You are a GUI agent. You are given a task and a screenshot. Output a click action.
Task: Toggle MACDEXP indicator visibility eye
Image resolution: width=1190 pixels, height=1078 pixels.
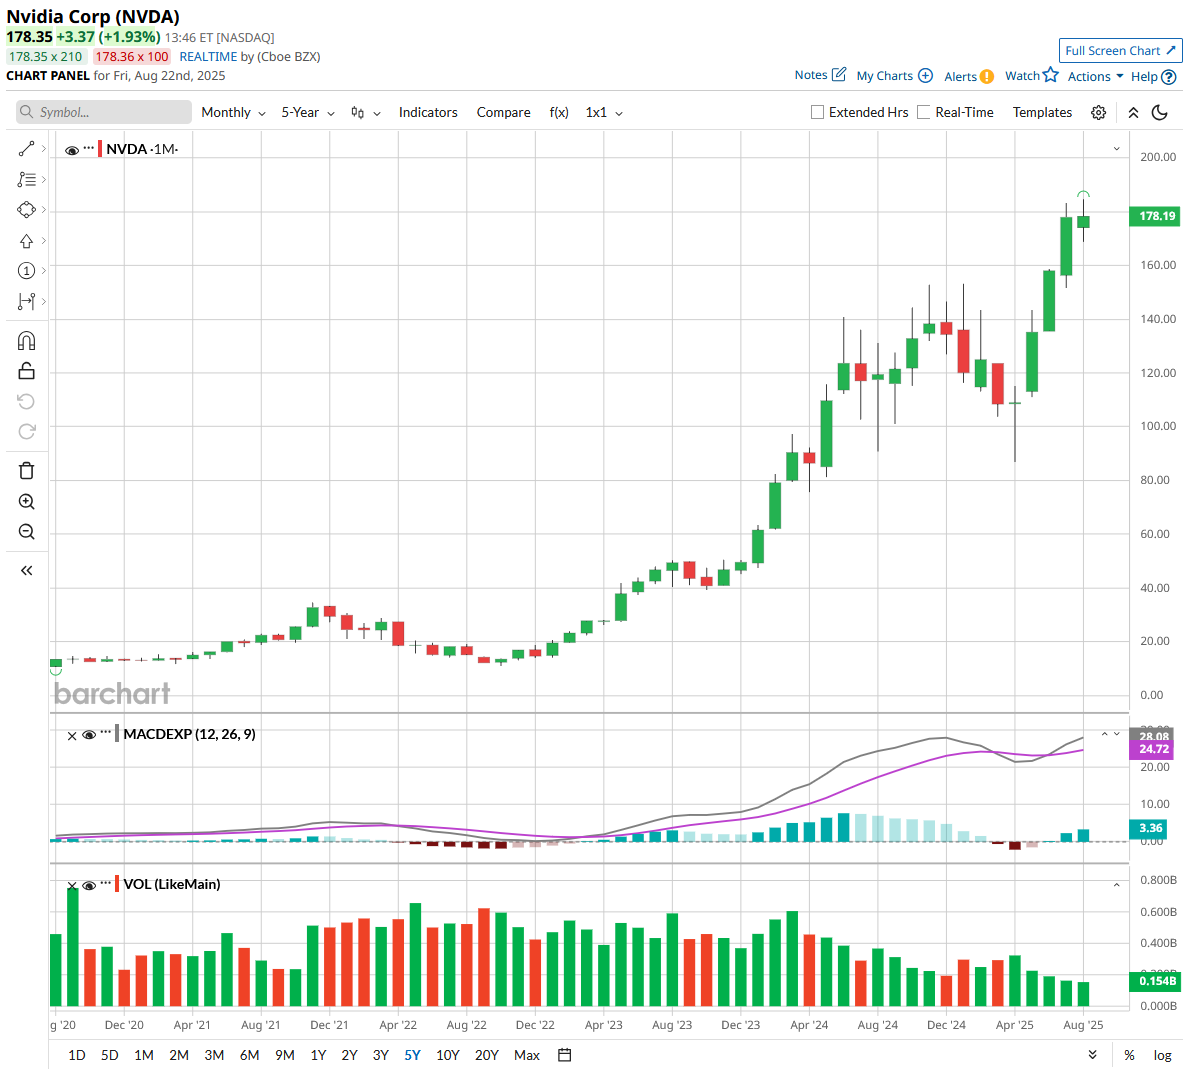point(89,735)
